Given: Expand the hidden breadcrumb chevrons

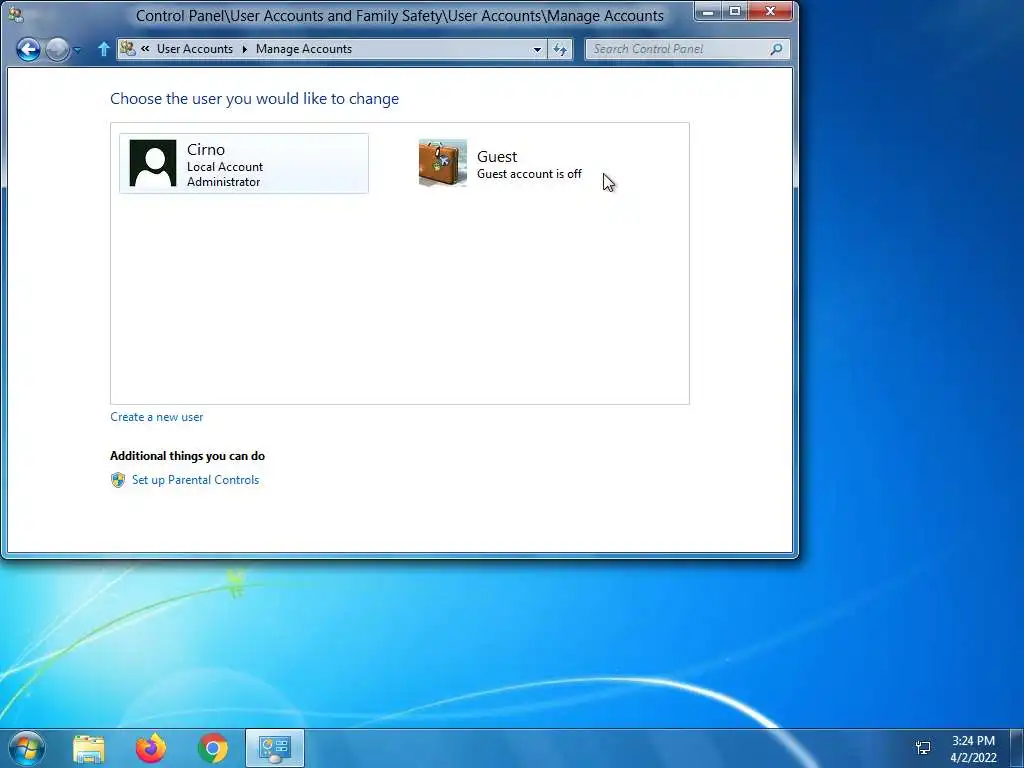Looking at the screenshot, I should 145,48.
